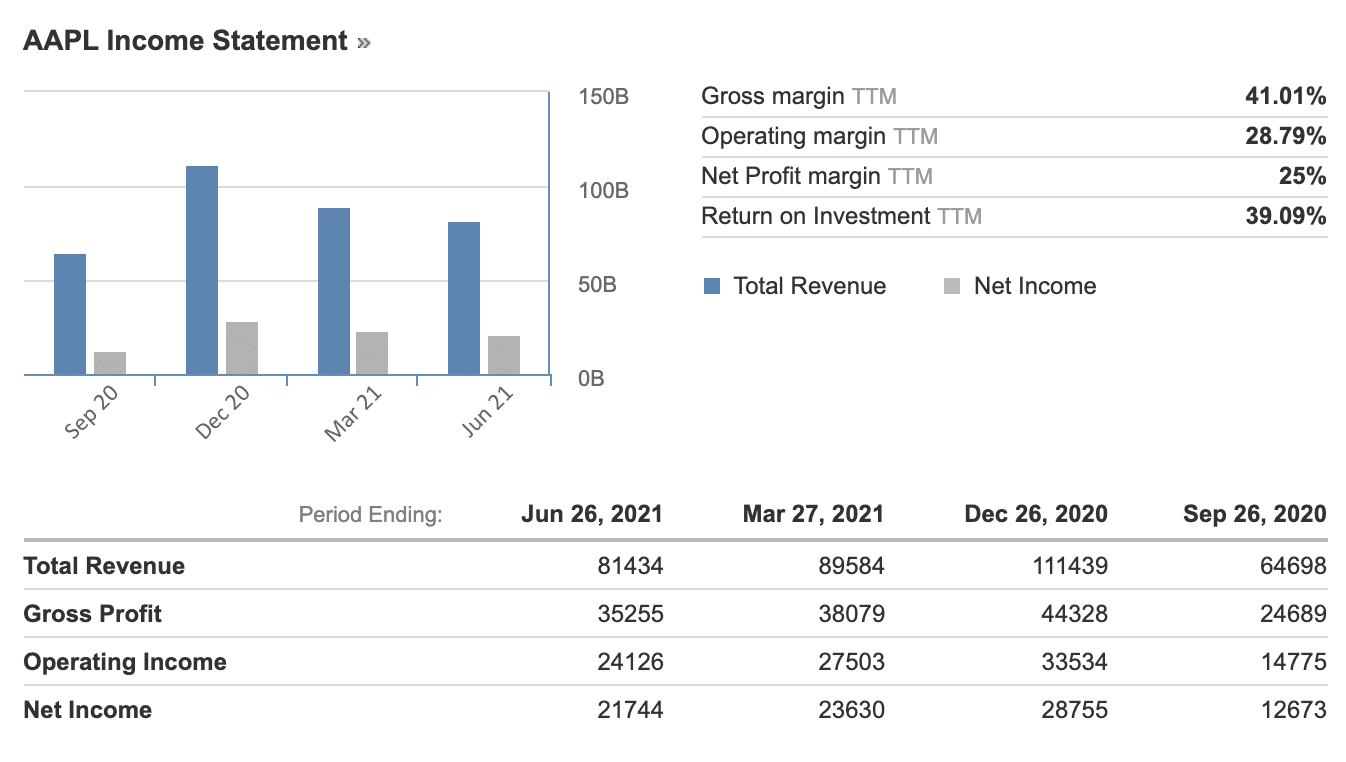Click Gross Profit value 35255
1346x762 pixels.
pyautogui.click(x=631, y=614)
